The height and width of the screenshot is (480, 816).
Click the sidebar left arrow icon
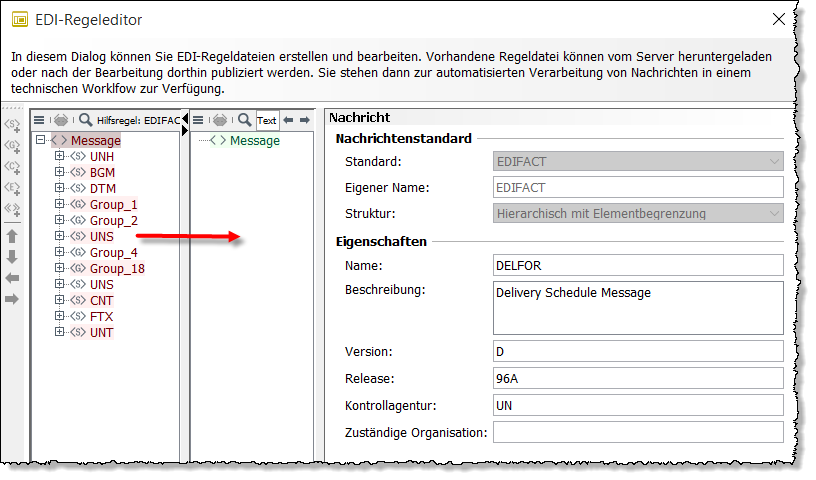point(12,279)
